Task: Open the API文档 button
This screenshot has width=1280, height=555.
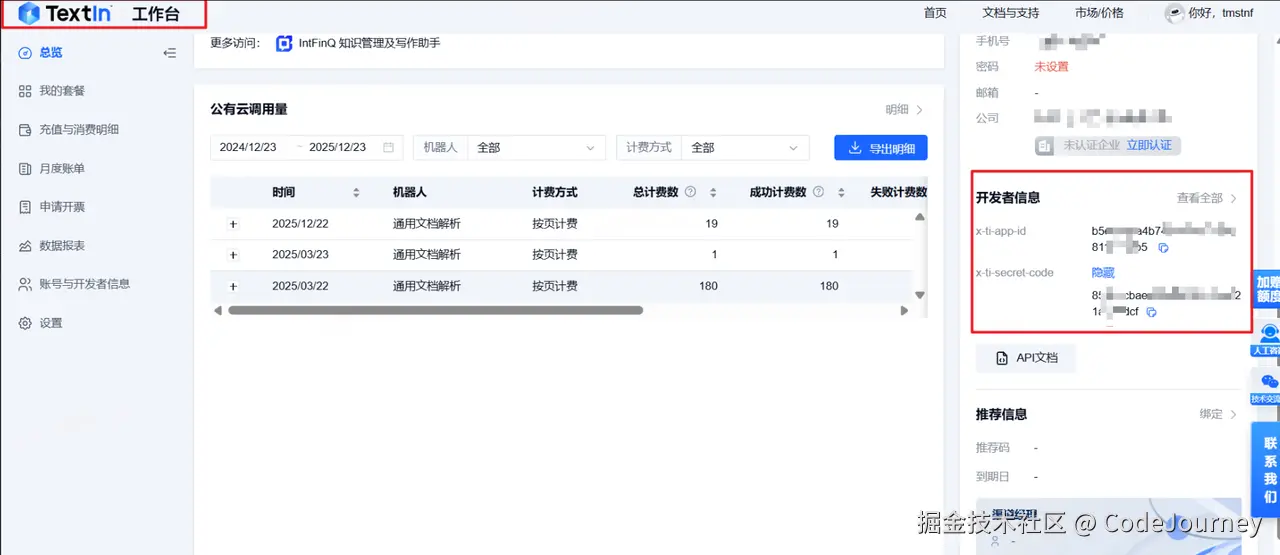Action: 1026,358
